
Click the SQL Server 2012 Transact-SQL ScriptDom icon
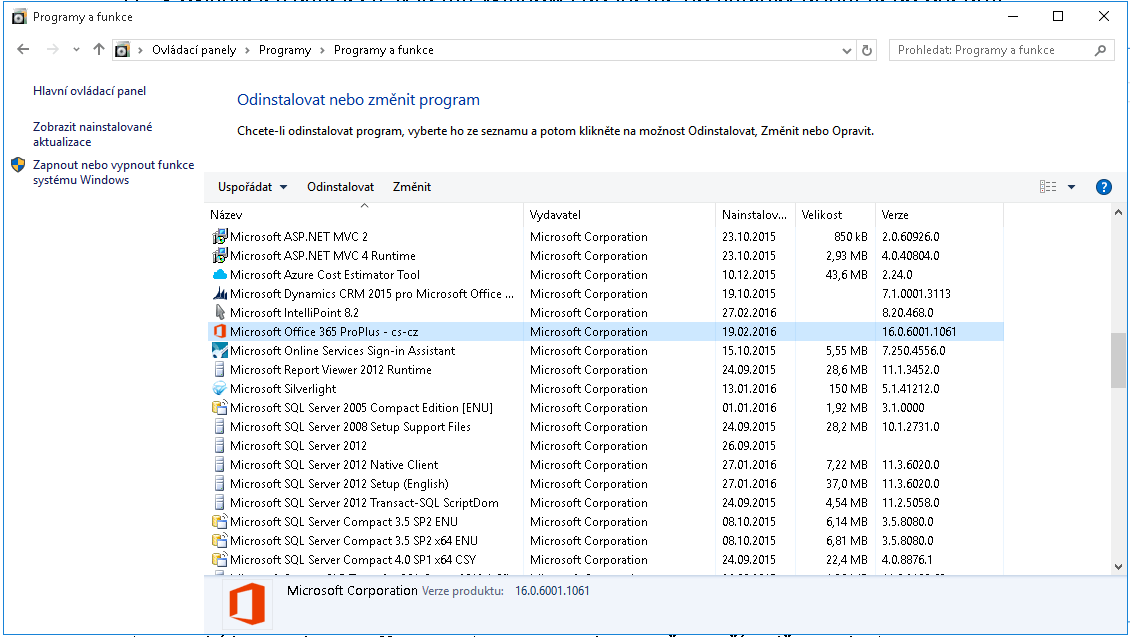coord(220,503)
